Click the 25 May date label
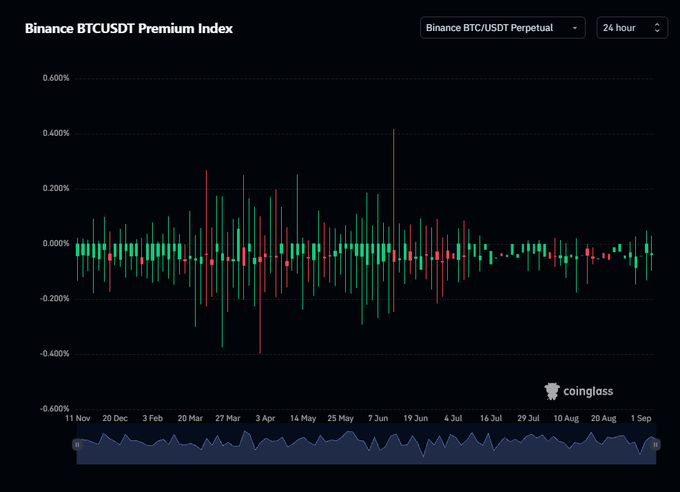Screen dimensions: 680x492 (x=340, y=418)
